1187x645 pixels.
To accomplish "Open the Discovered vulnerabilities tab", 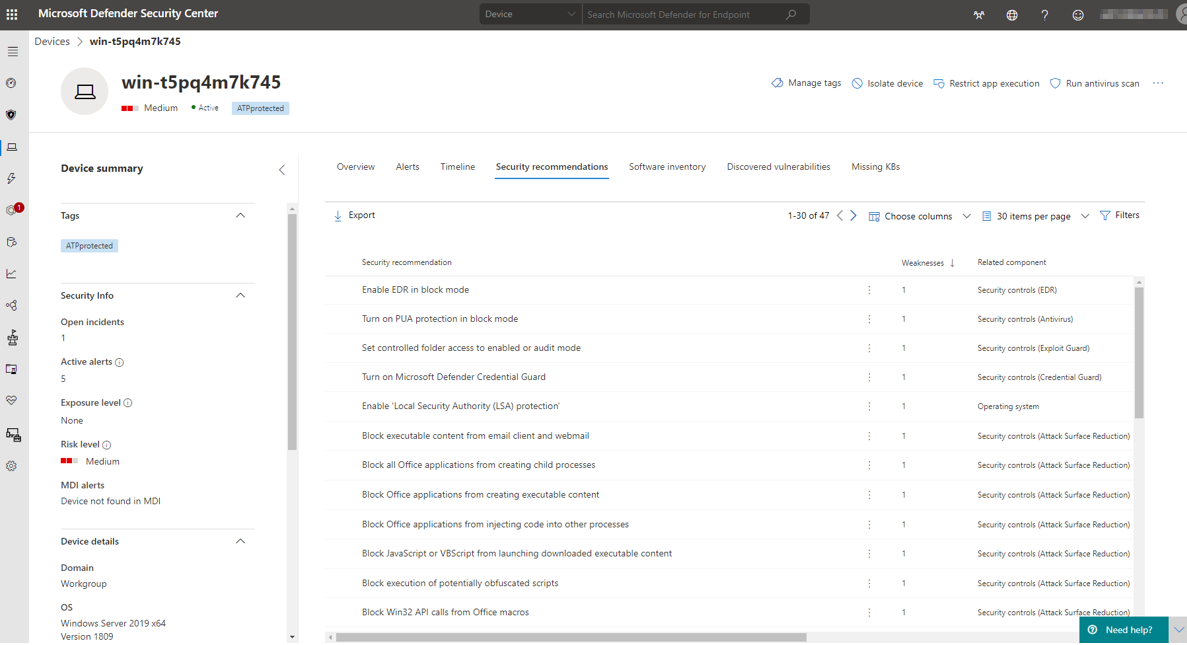I will [x=778, y=166].
